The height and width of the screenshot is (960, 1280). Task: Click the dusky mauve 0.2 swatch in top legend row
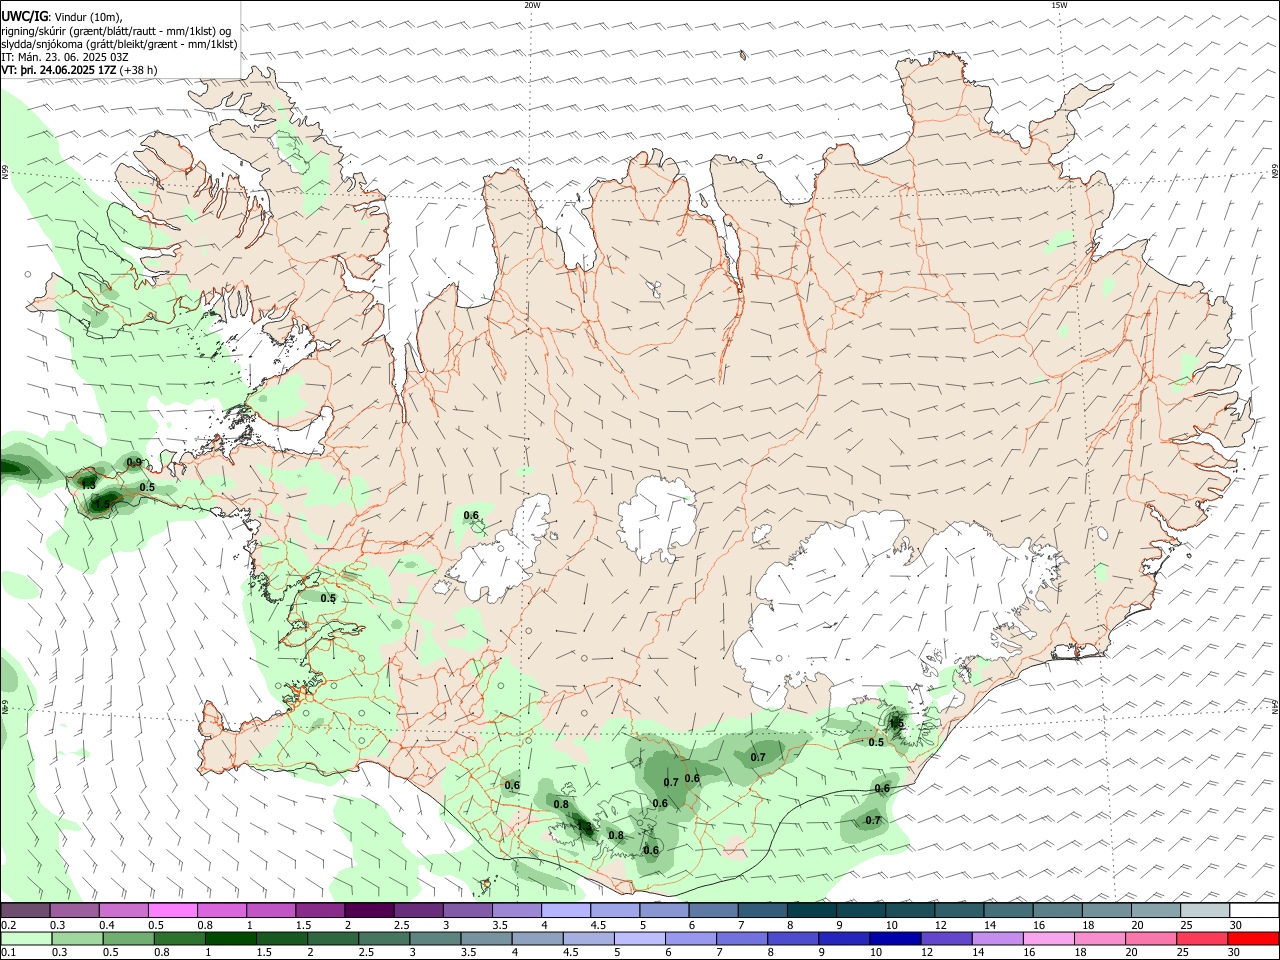pos(25,911)
